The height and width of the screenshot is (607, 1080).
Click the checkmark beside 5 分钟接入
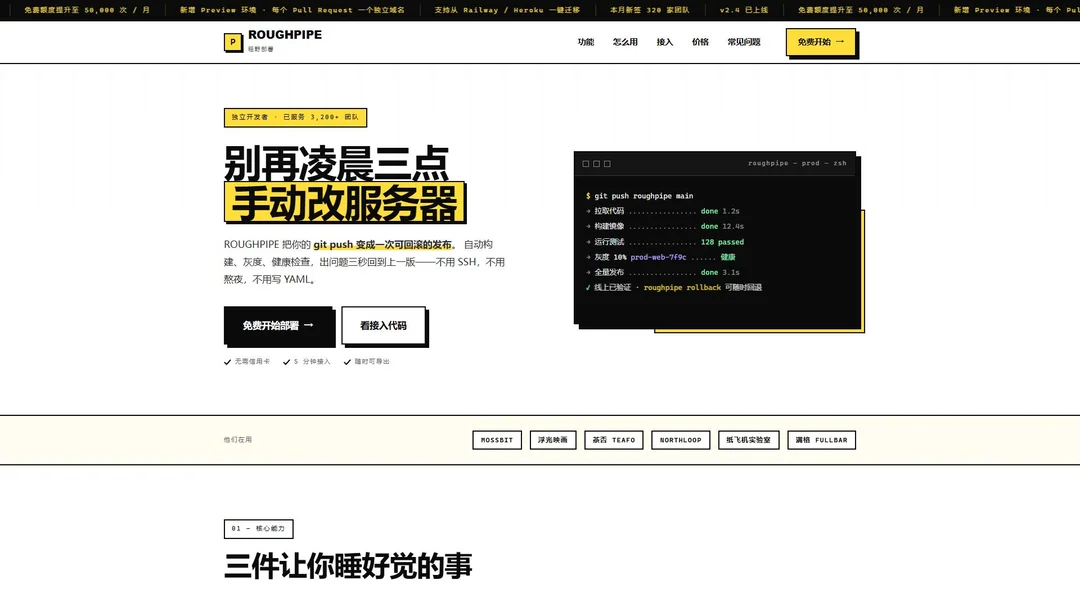tap(287, 362)
